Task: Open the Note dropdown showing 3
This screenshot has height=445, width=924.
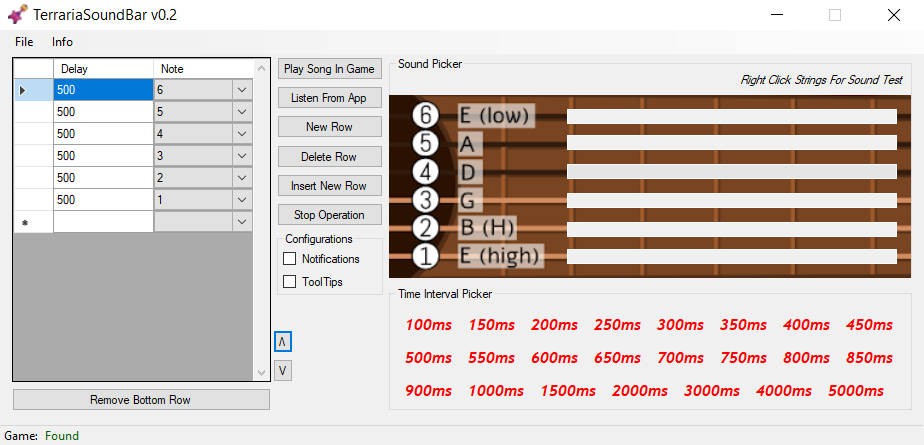Action: click(x=242, y=156)
